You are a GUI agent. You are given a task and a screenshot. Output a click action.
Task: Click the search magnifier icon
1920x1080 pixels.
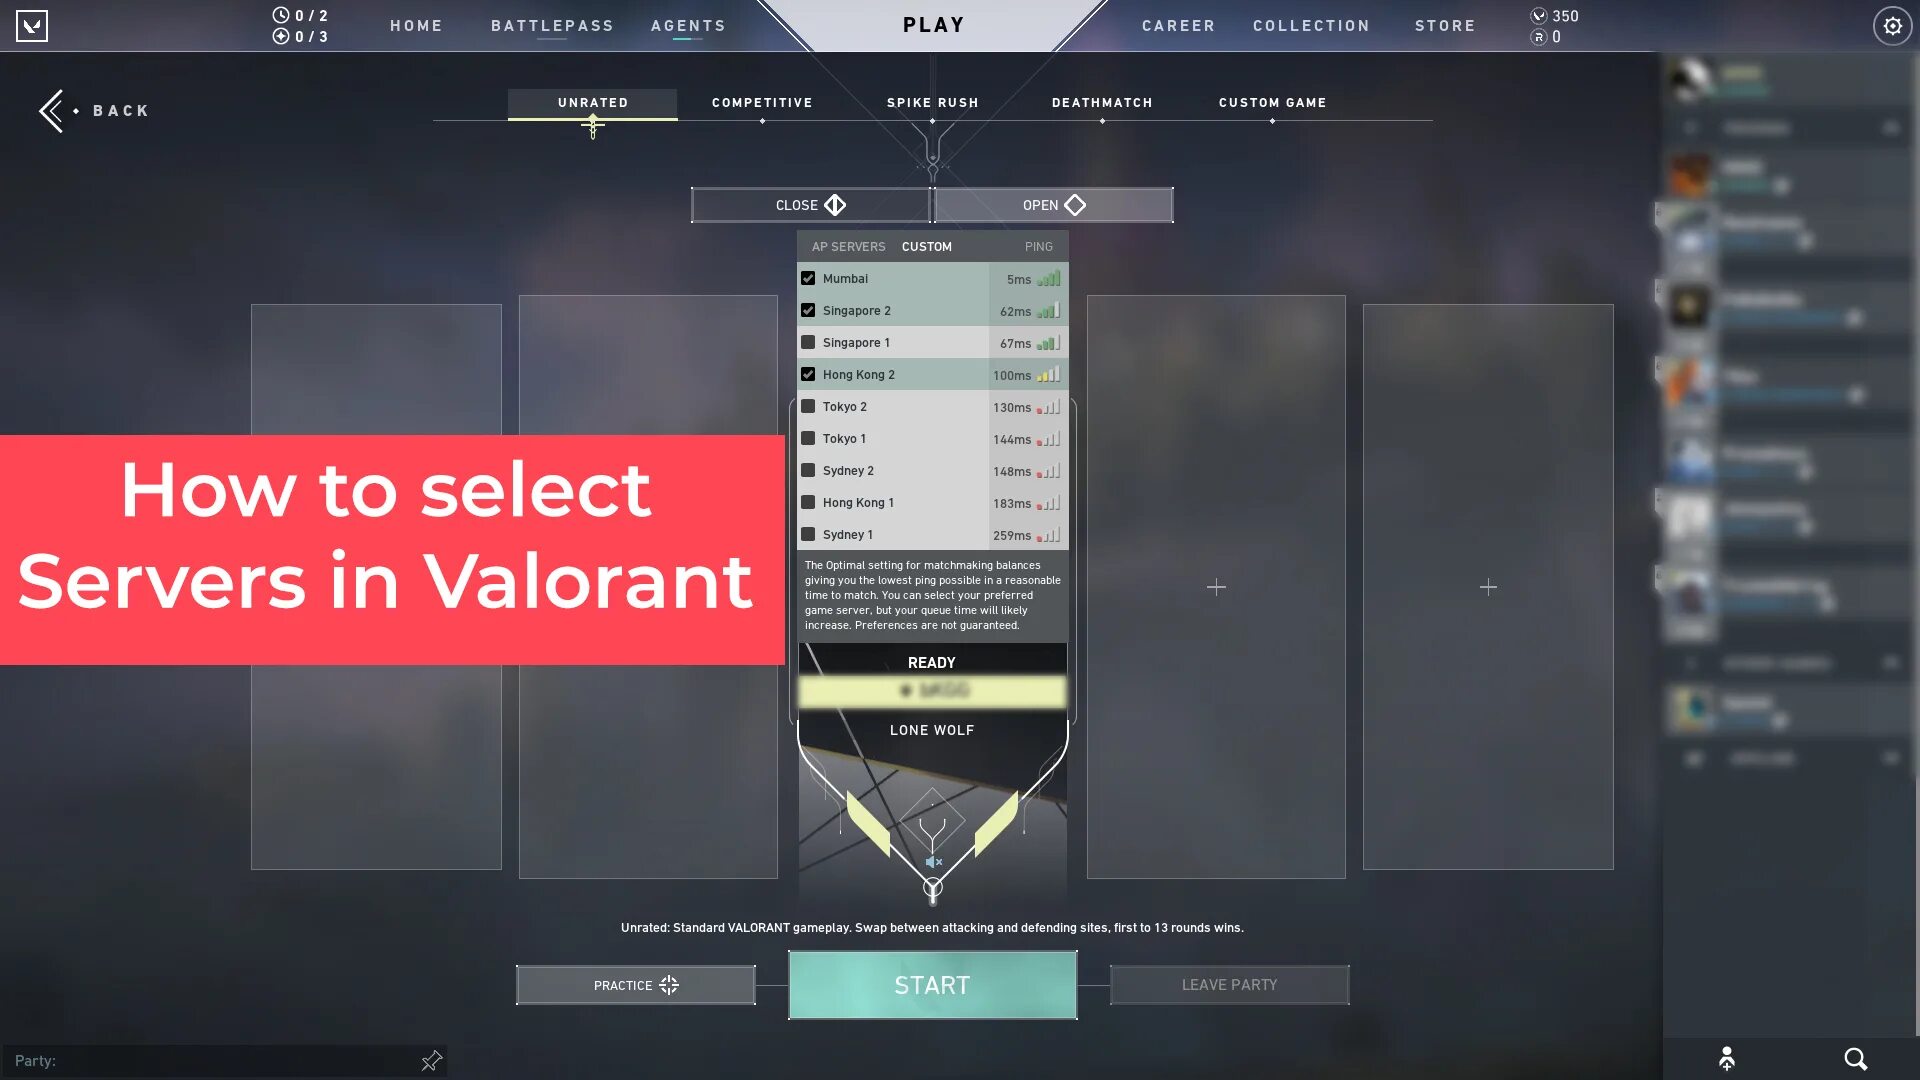pyautogui.click(x=1855, y=1059)
